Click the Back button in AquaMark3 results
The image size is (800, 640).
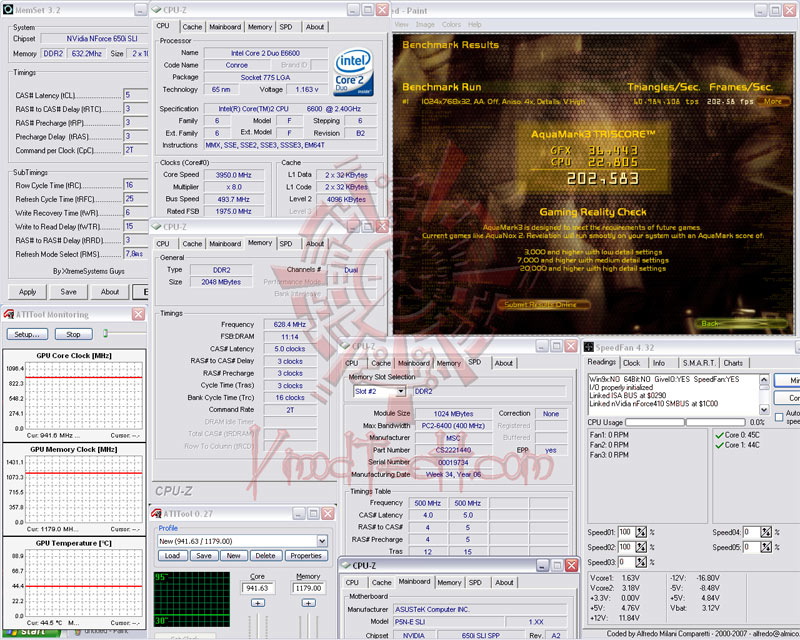740,323
